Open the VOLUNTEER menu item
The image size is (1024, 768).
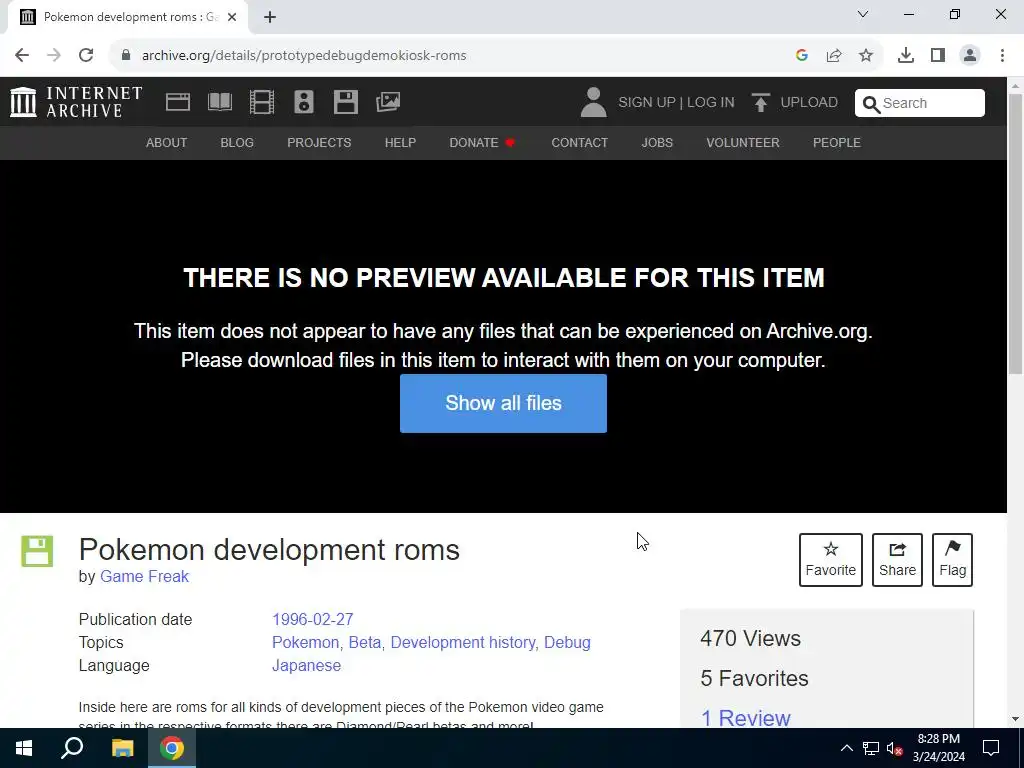tap(743, 142)
